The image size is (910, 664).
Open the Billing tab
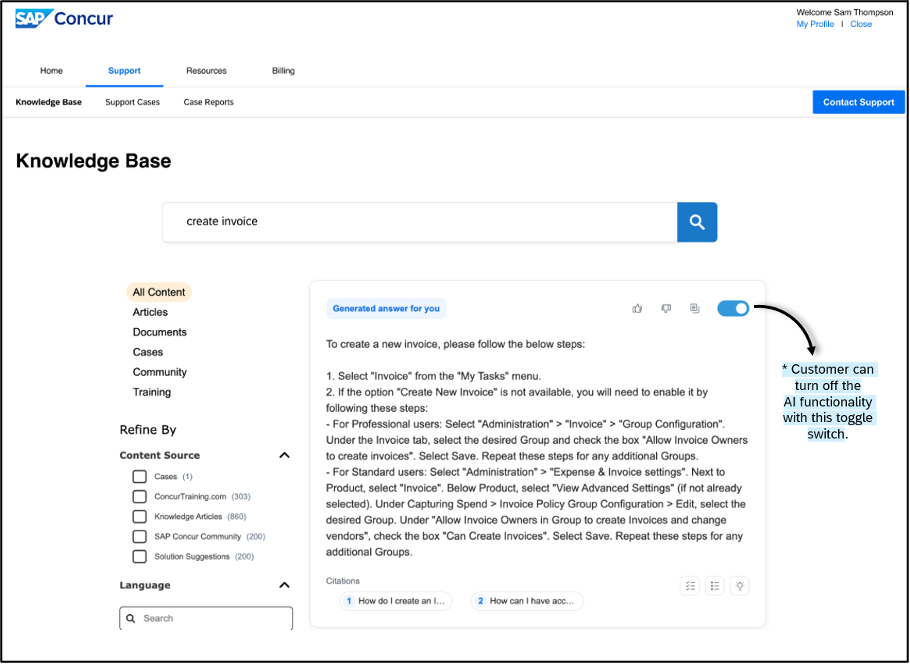click(283, 71)
